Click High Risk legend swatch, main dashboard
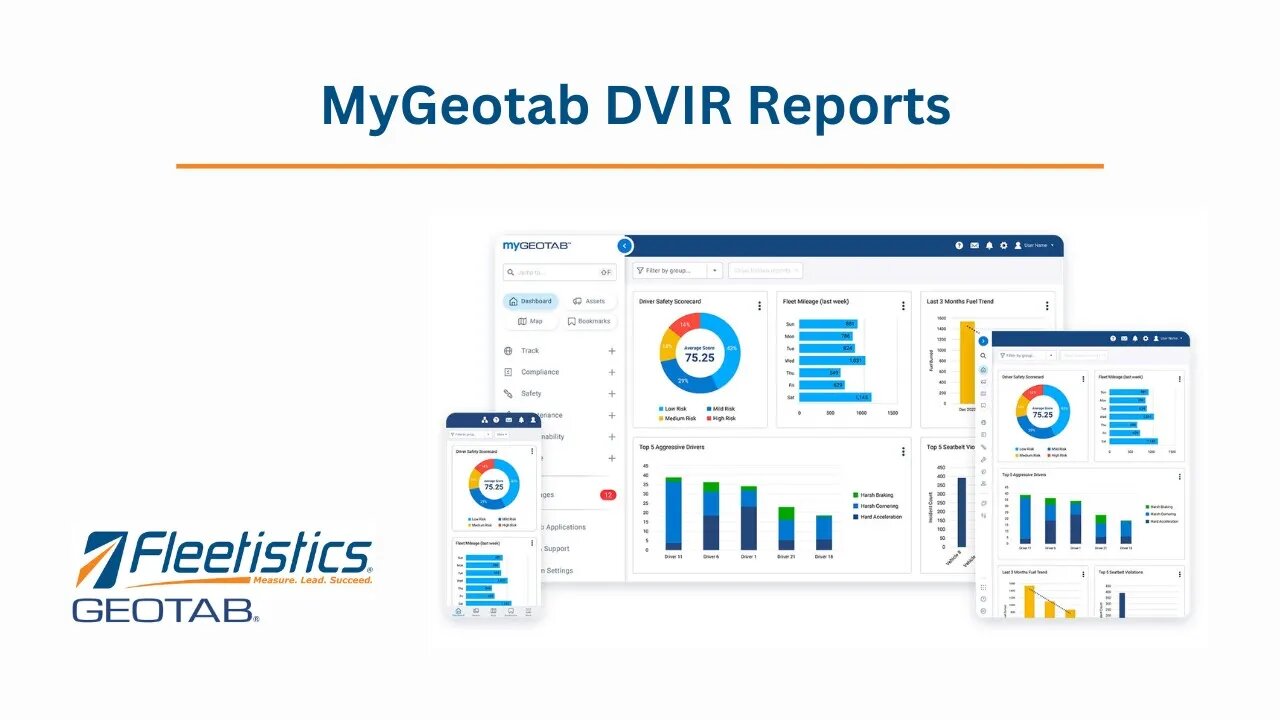 click(708, 418)
